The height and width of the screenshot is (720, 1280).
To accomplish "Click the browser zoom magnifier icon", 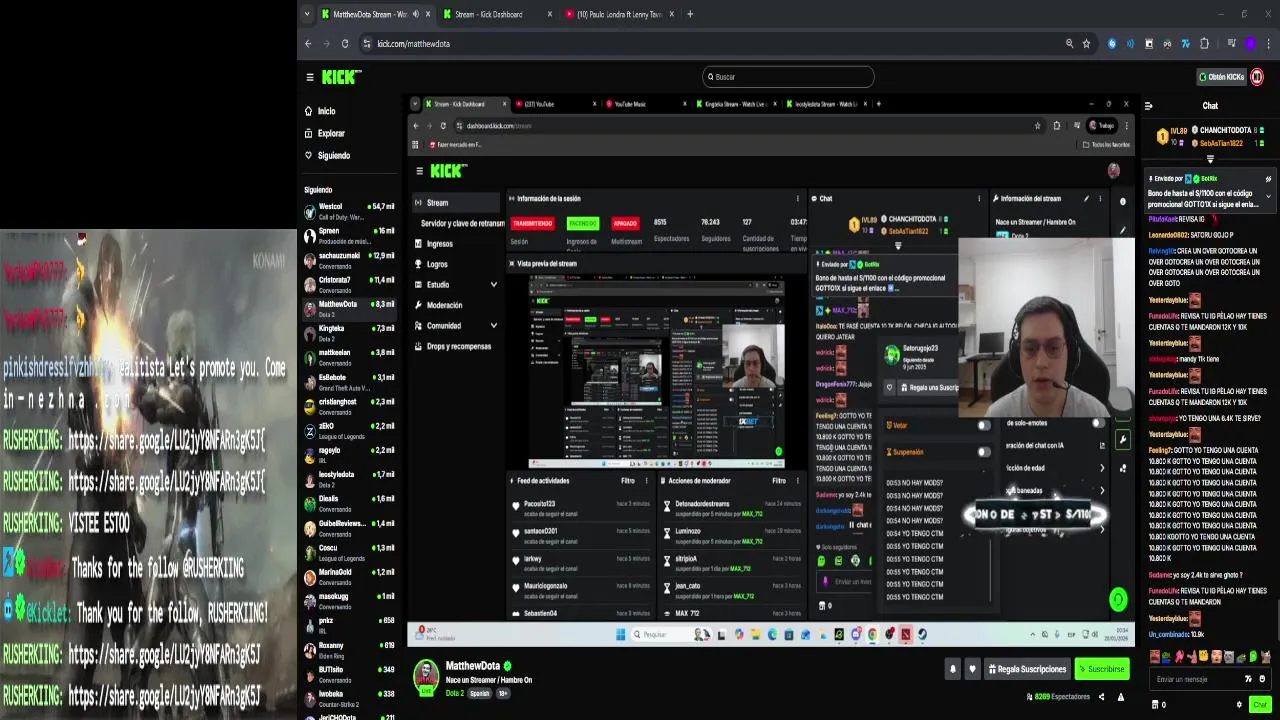I will point(1069,44).
